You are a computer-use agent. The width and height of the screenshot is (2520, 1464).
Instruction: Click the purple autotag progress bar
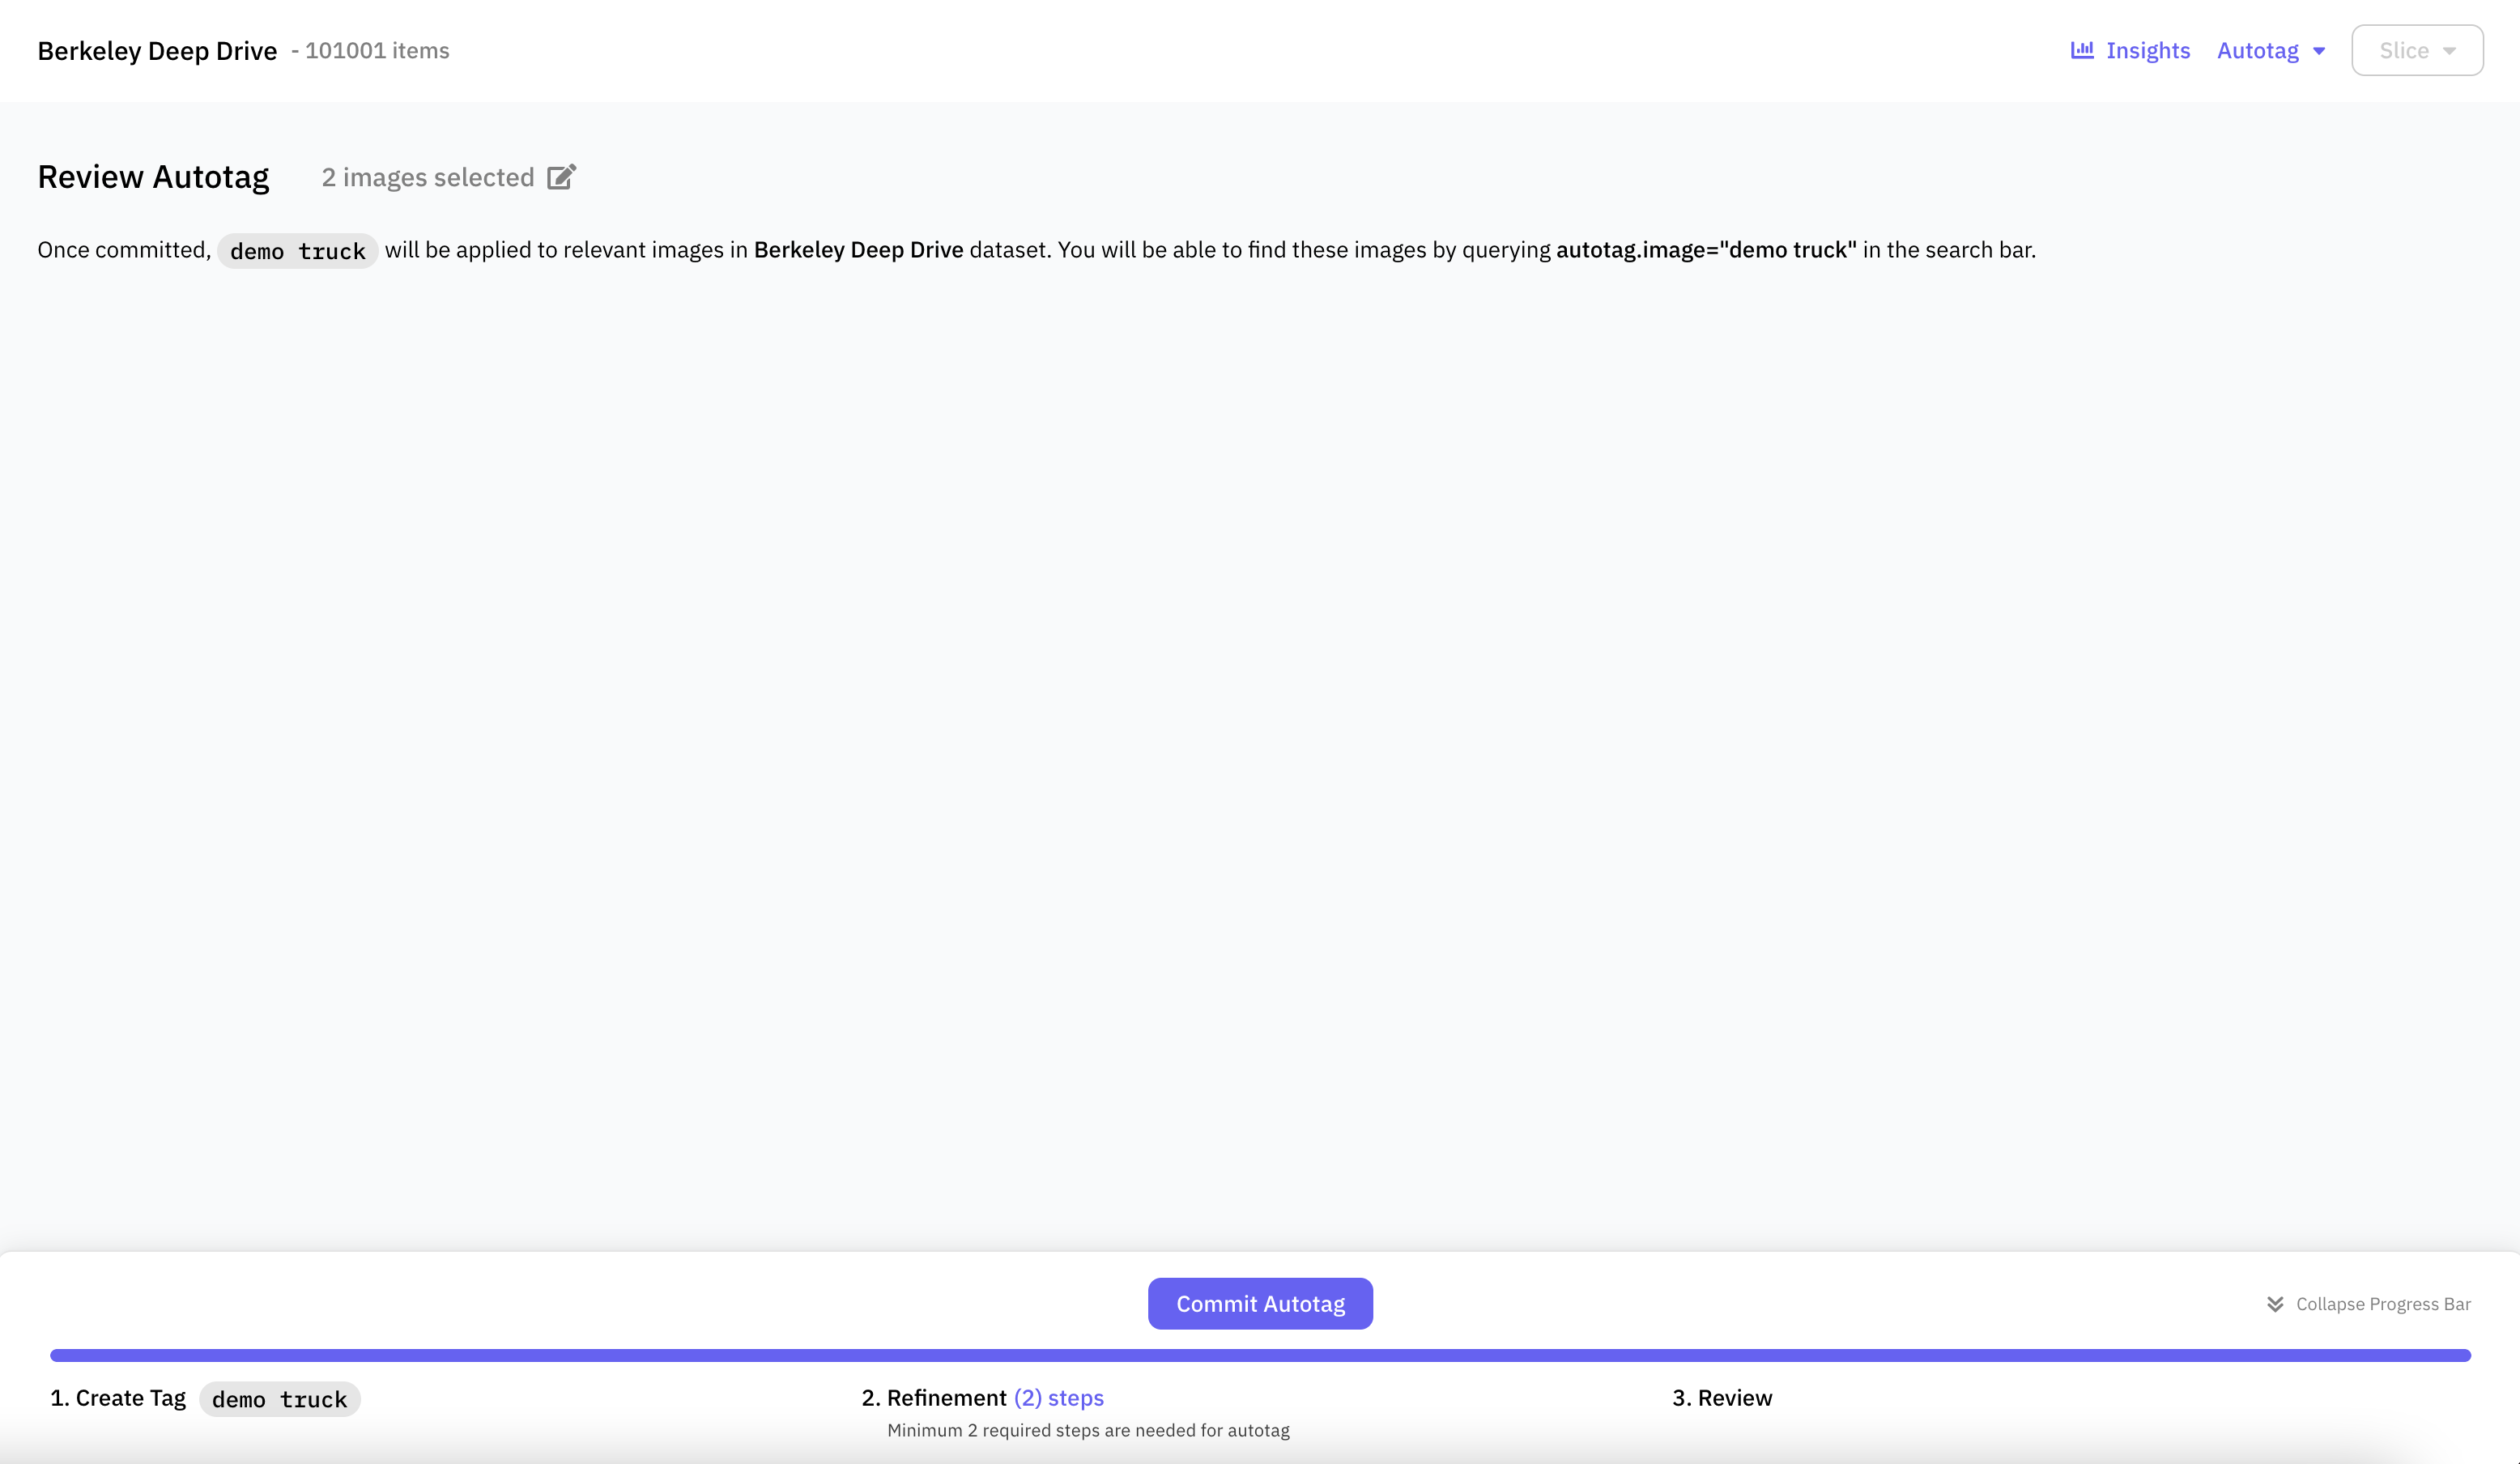[x=1260, y=1355]
